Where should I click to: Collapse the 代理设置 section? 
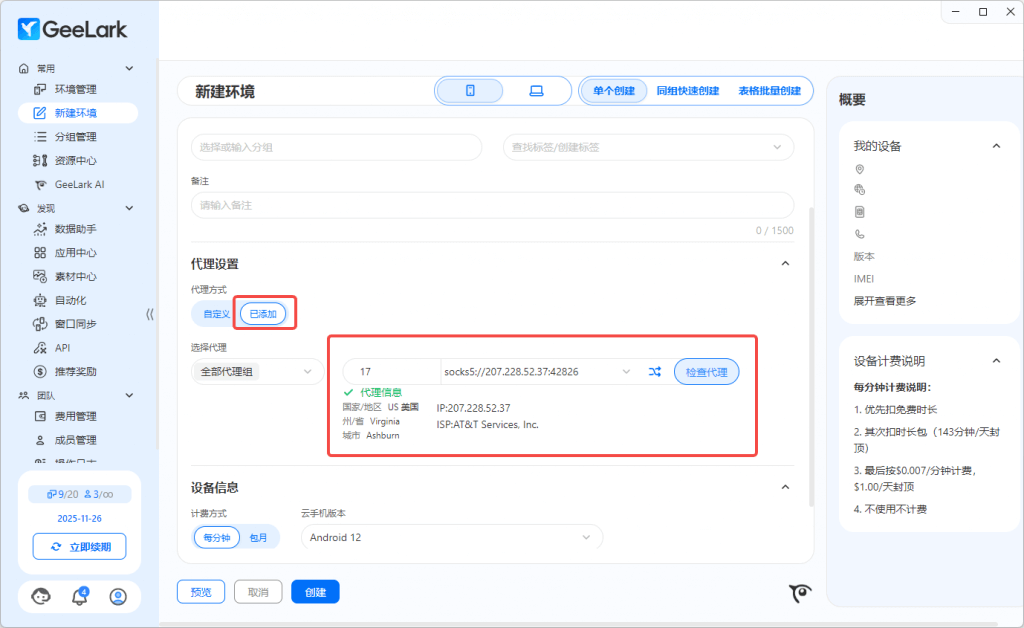785,264
